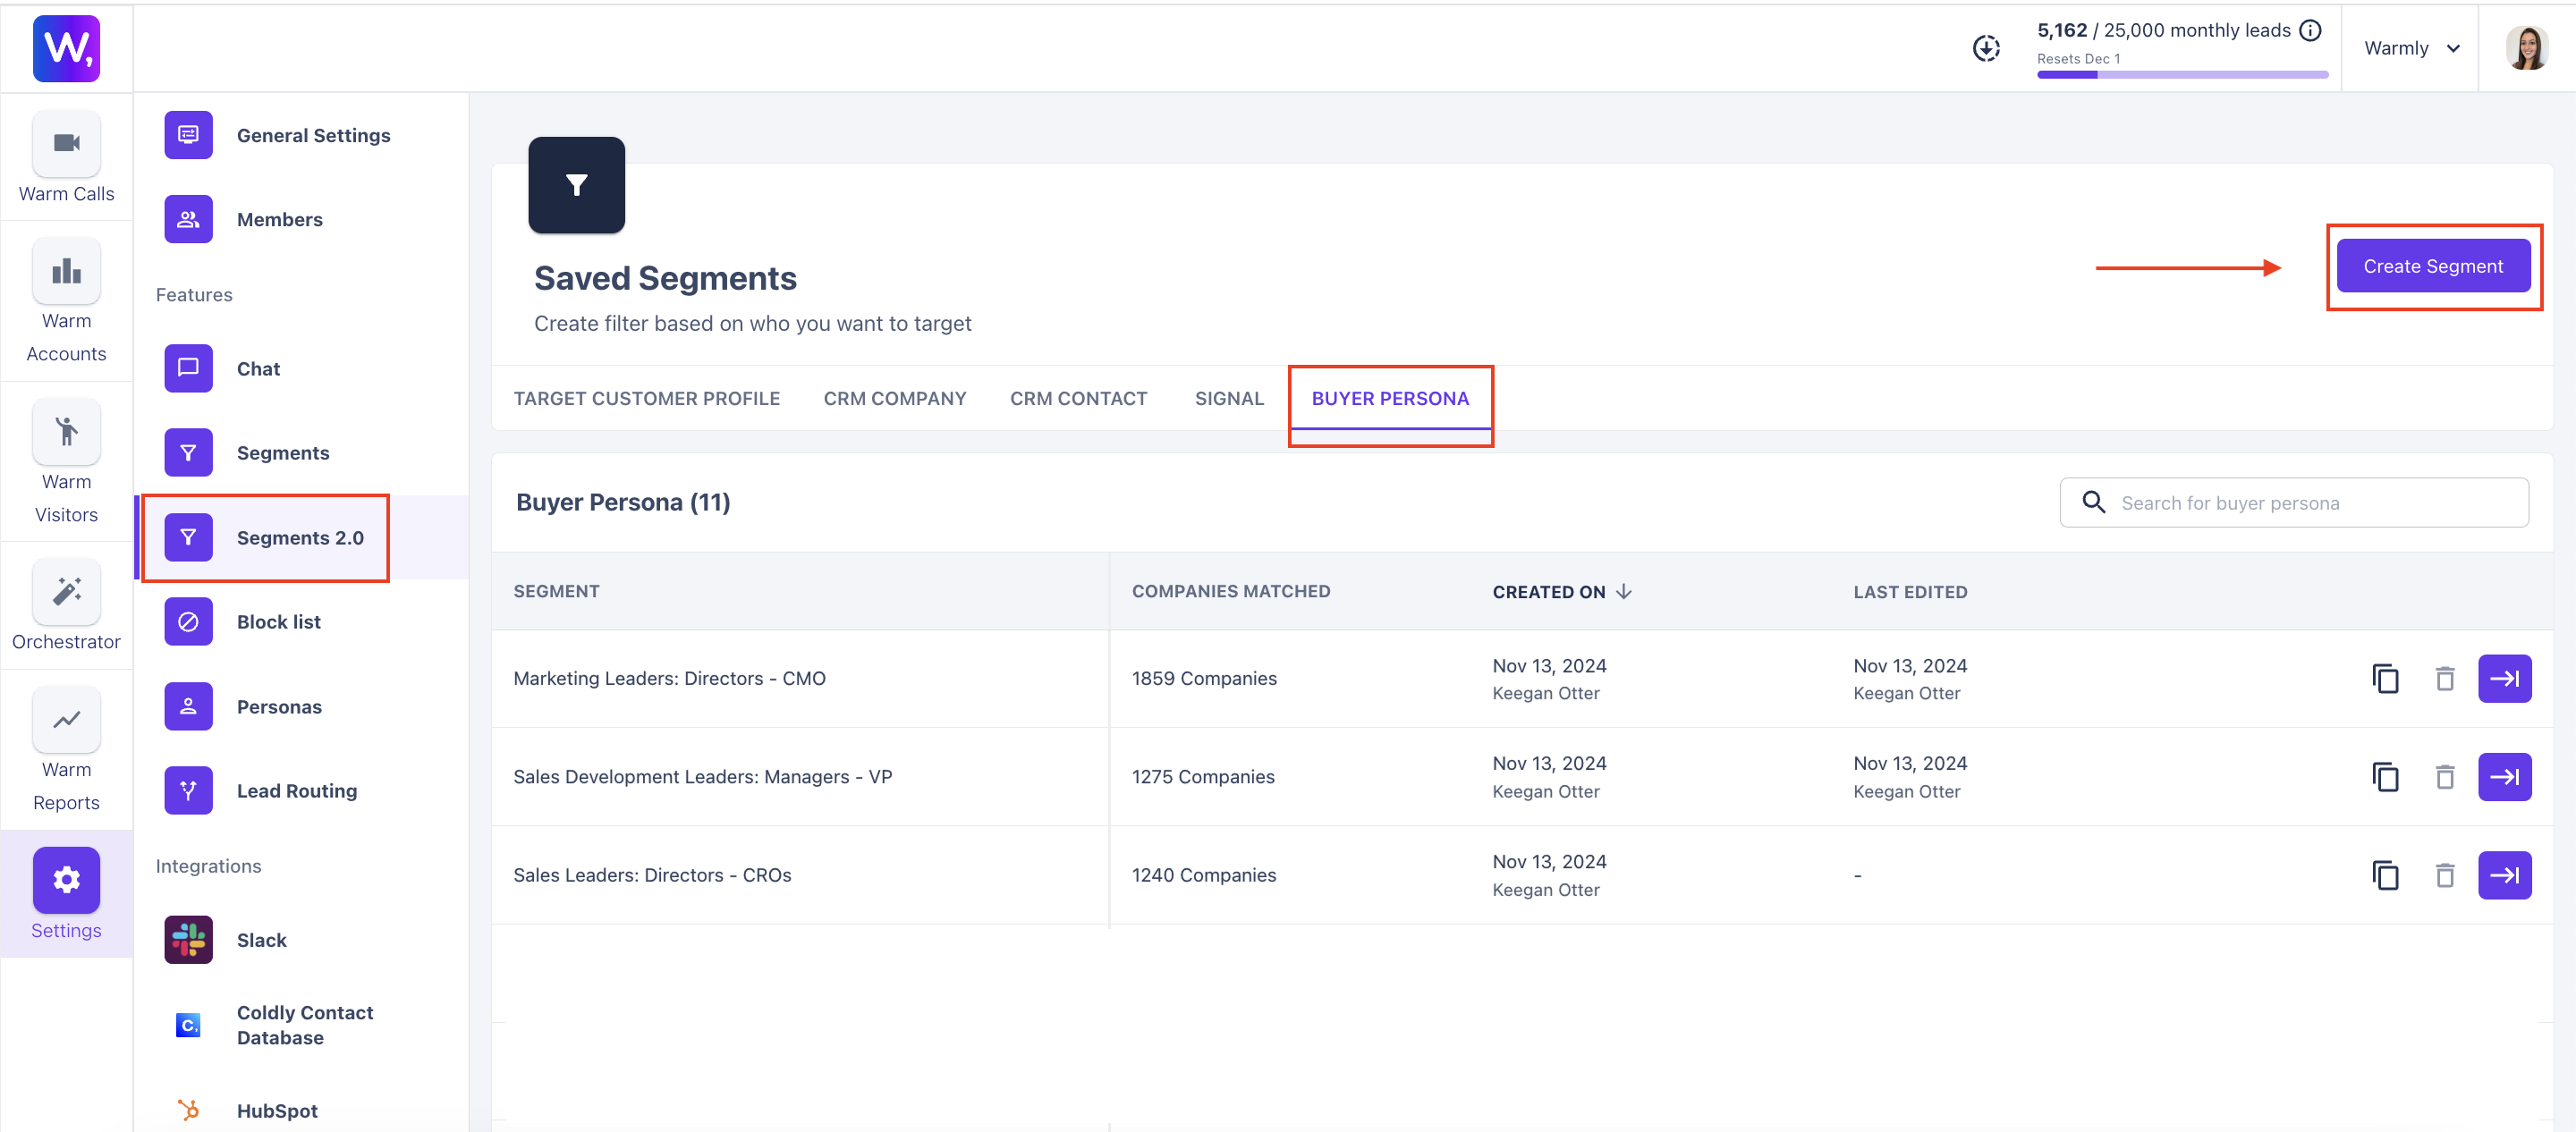Open user profile avatar menu
Image resolution: width=2576 pixels, height=1132 pixels.
(2526, 48)
